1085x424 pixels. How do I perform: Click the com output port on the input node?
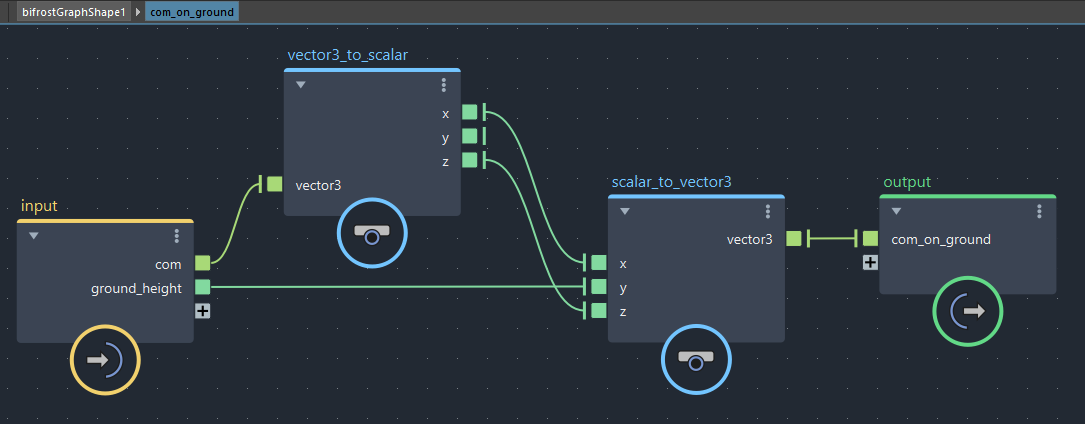203,263
